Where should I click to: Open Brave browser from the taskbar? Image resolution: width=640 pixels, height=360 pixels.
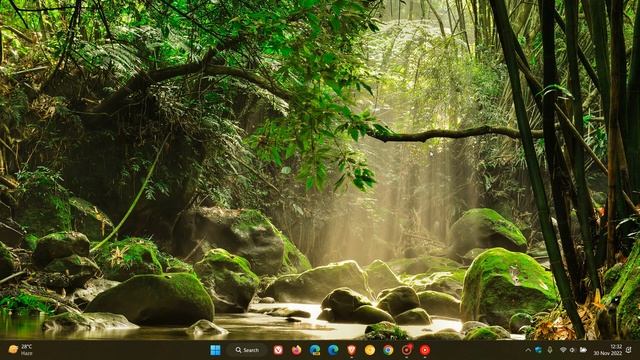351,350
